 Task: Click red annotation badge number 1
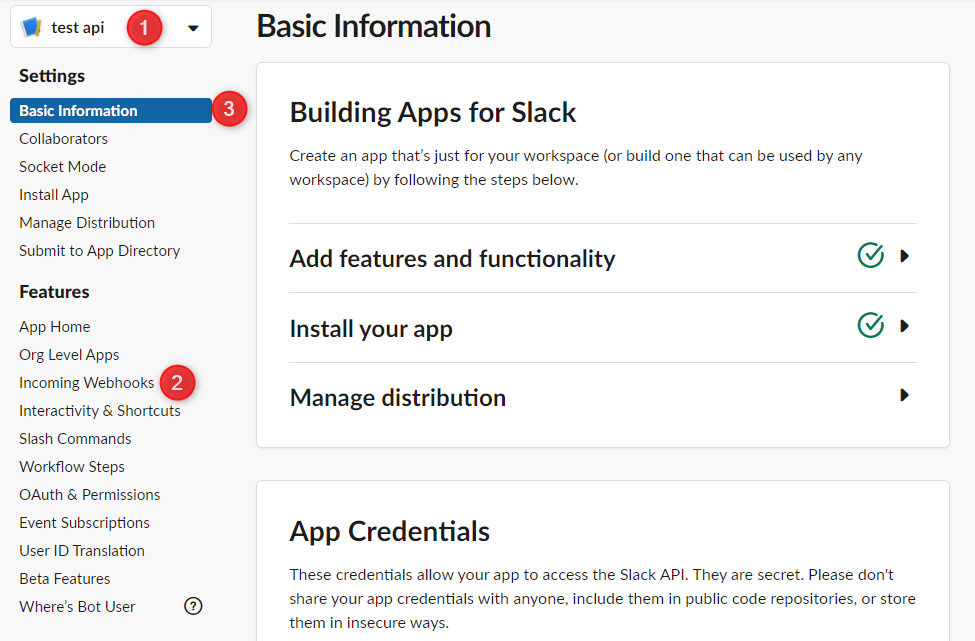tap(144, 28)
